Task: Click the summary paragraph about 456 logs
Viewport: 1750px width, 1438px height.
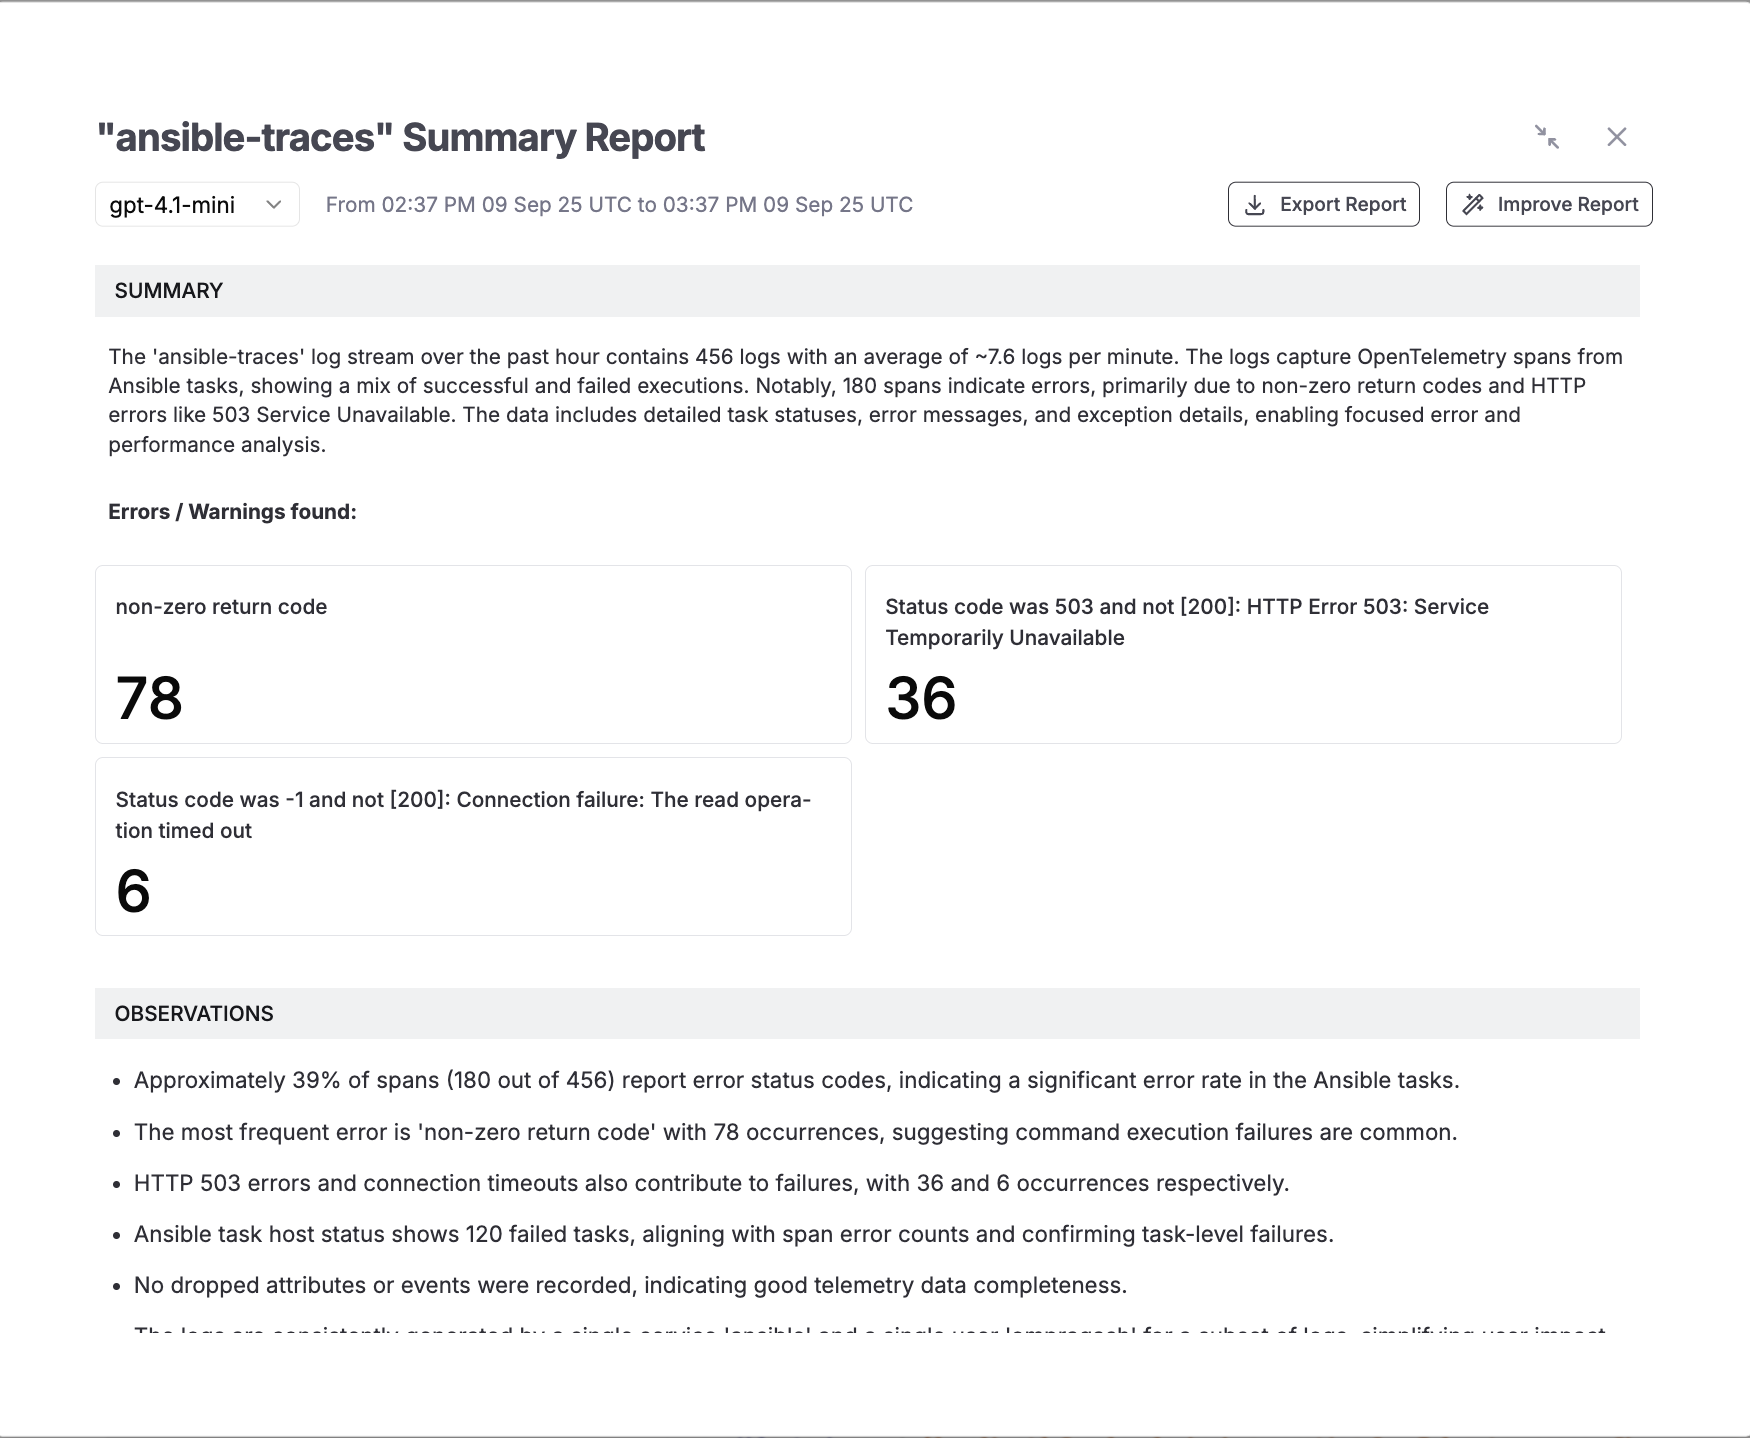Action: pyautogui.click(x=865, y=400)
